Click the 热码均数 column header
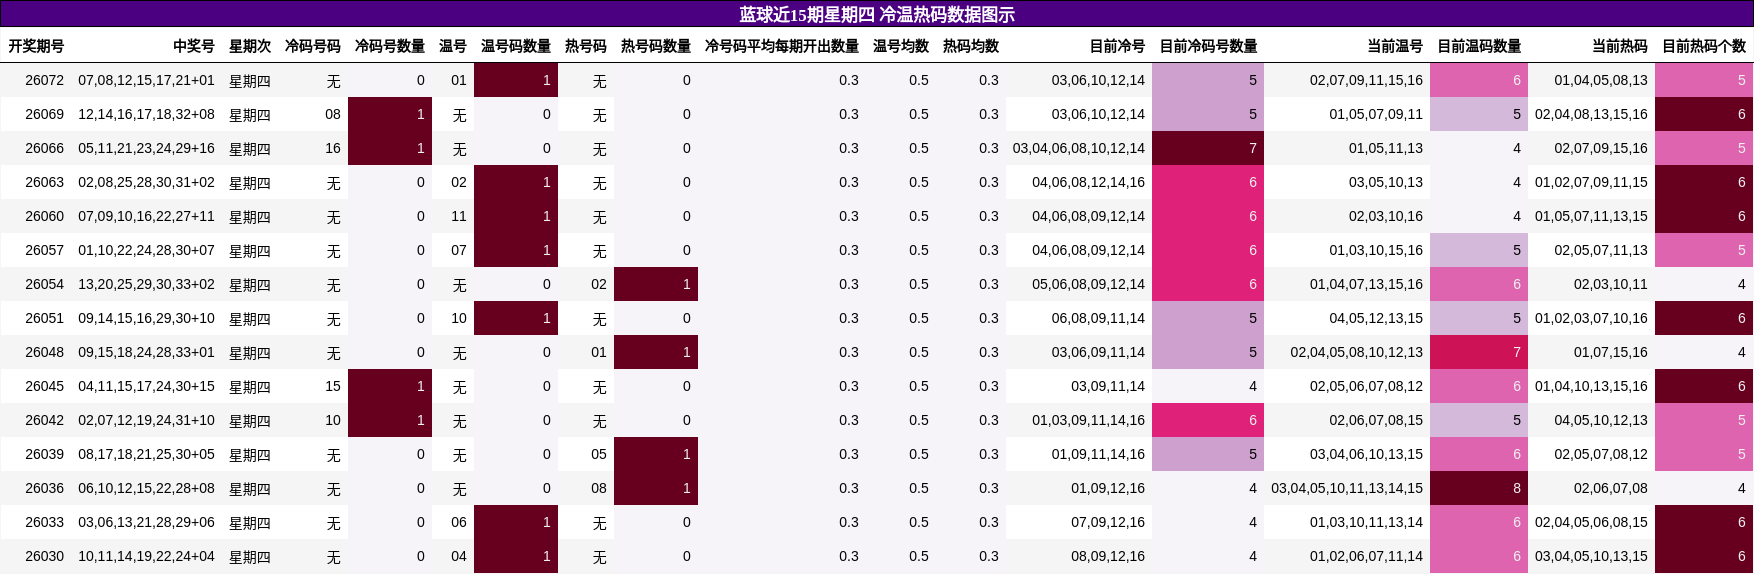 (971, 46)
